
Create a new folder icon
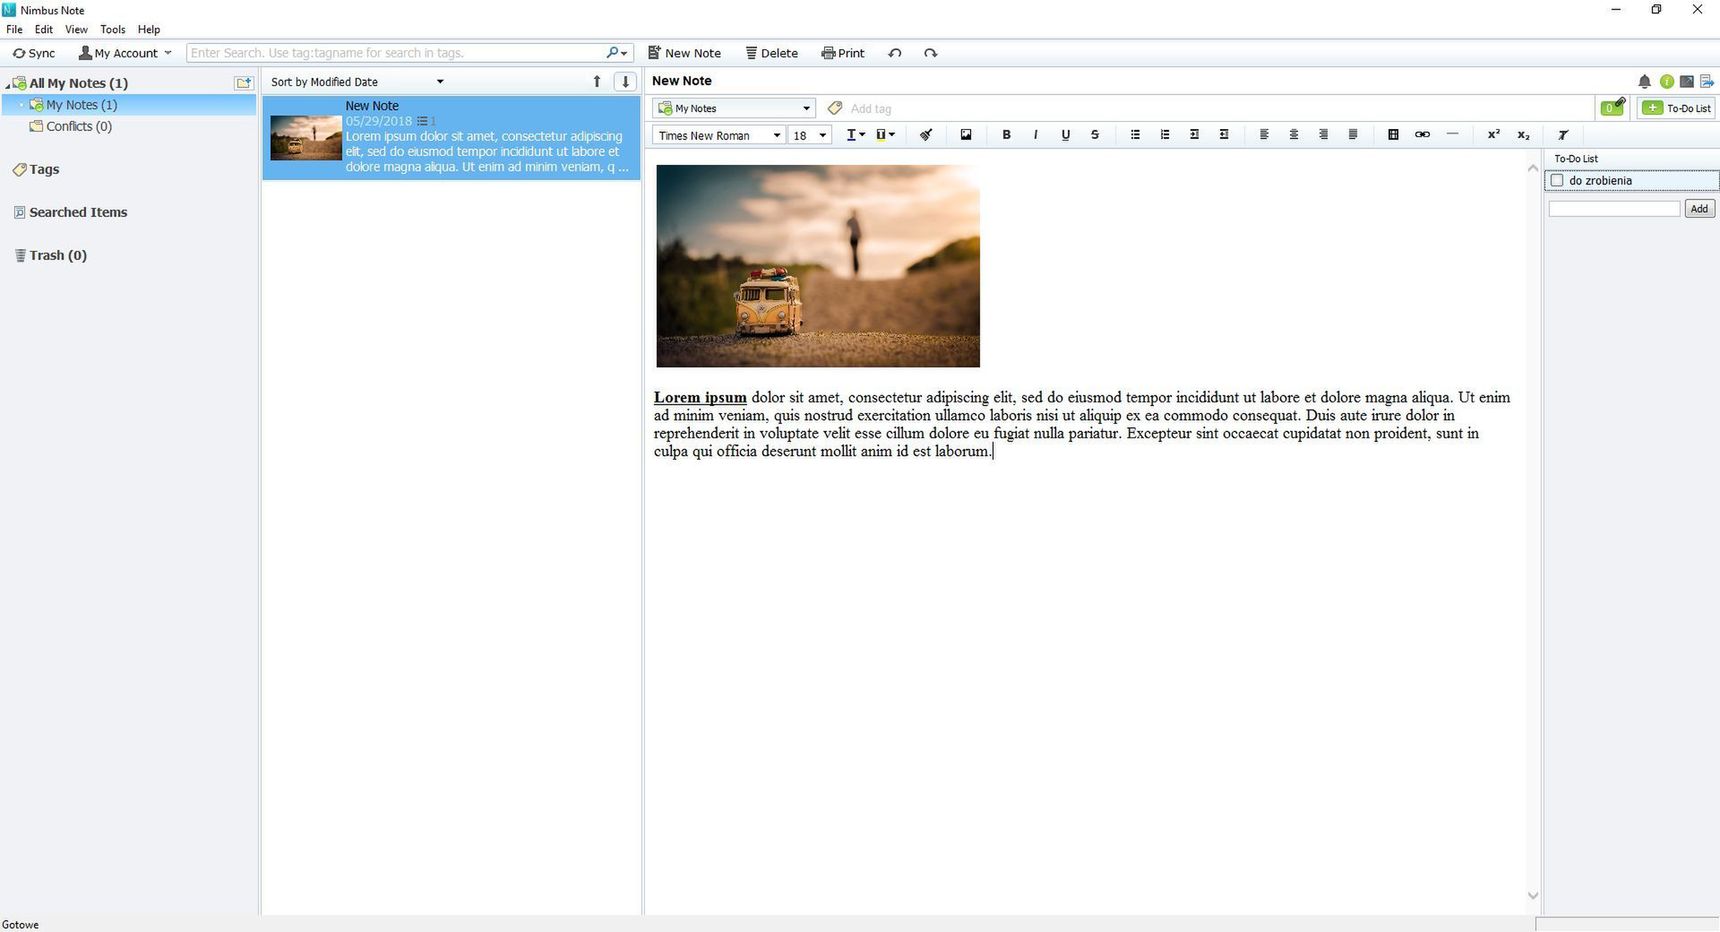point(243,82)
